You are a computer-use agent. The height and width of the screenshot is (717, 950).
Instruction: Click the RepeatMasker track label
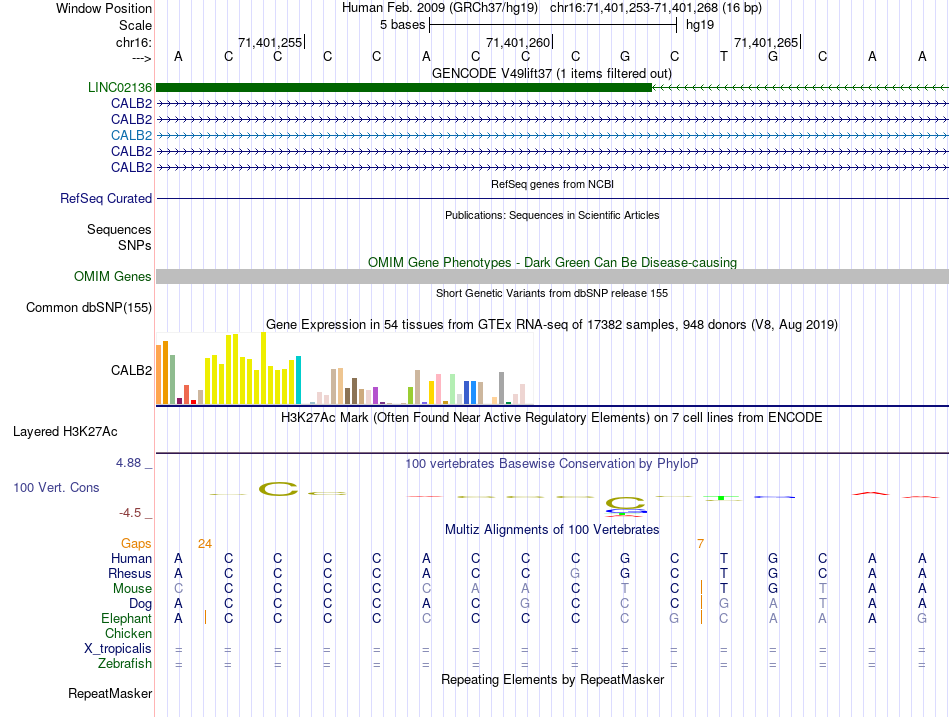pyautogui.click(x=110, y=693)
